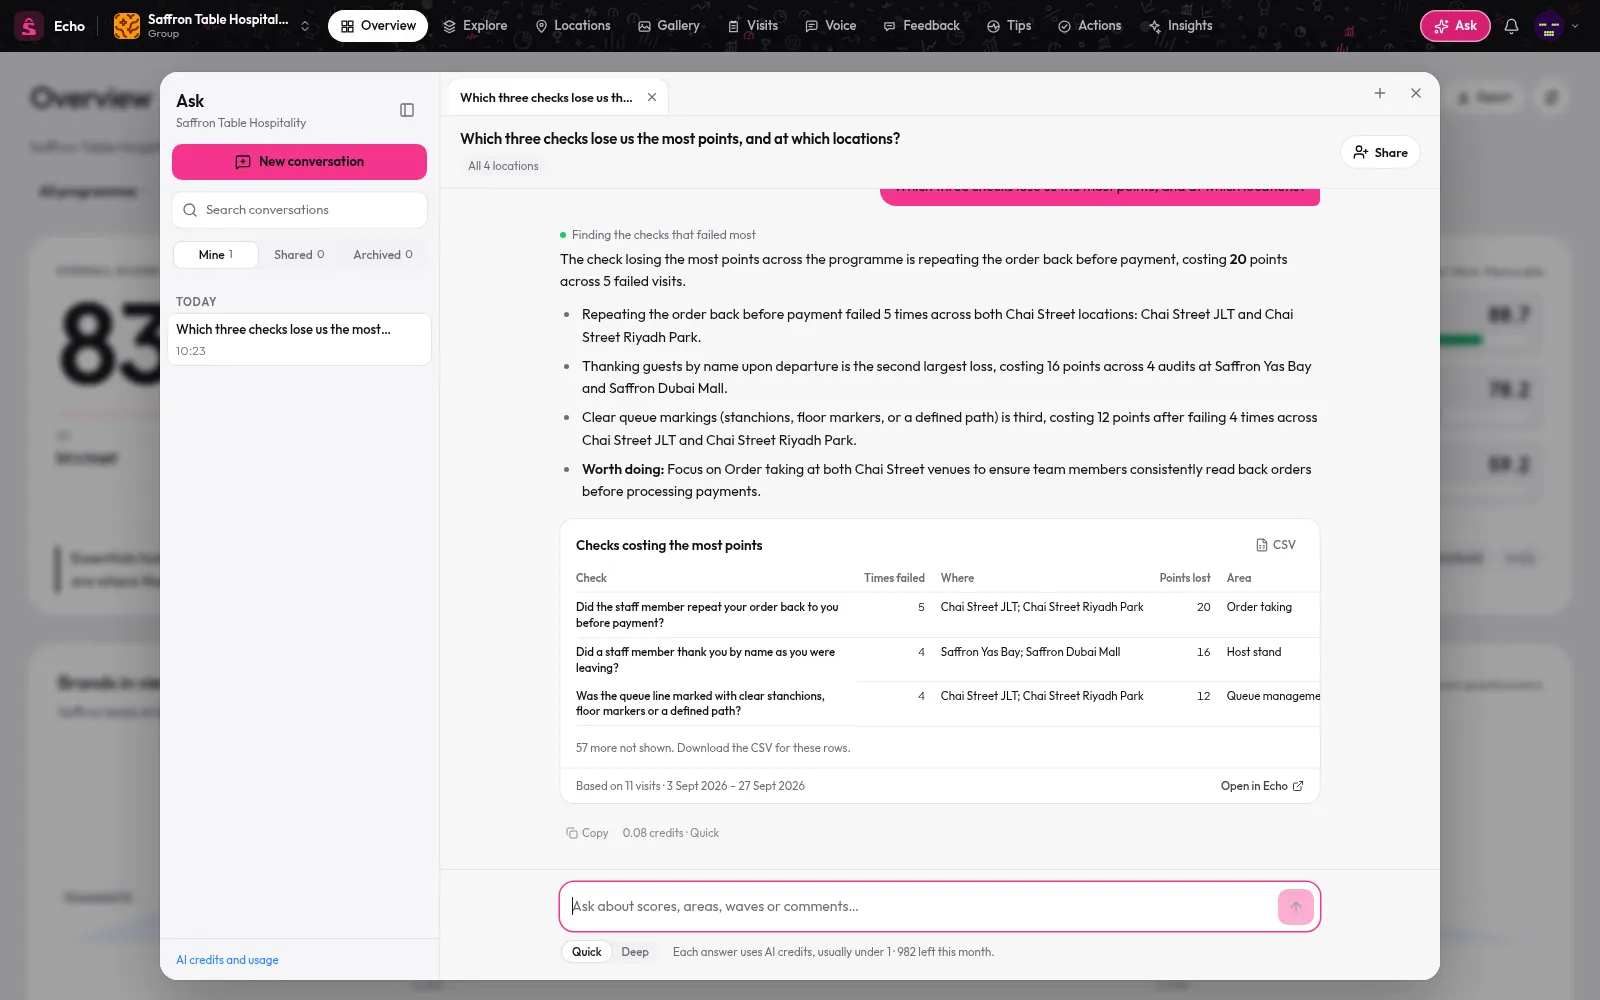Share this conversation
Screen dimensions: 1600x1000
[x=1380, y=152]
